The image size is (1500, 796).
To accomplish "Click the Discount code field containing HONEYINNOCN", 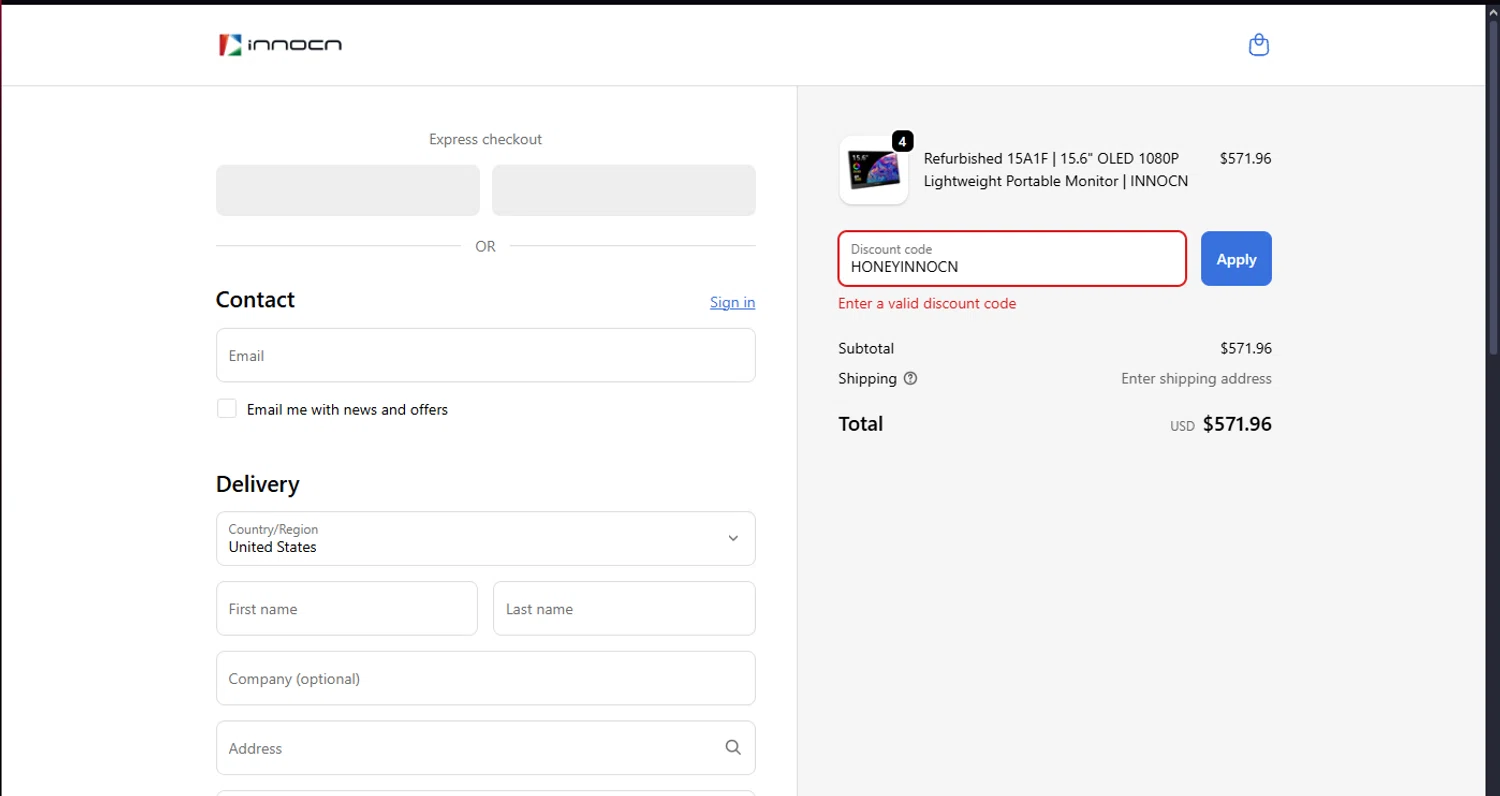I will (x=1012, y=259).
